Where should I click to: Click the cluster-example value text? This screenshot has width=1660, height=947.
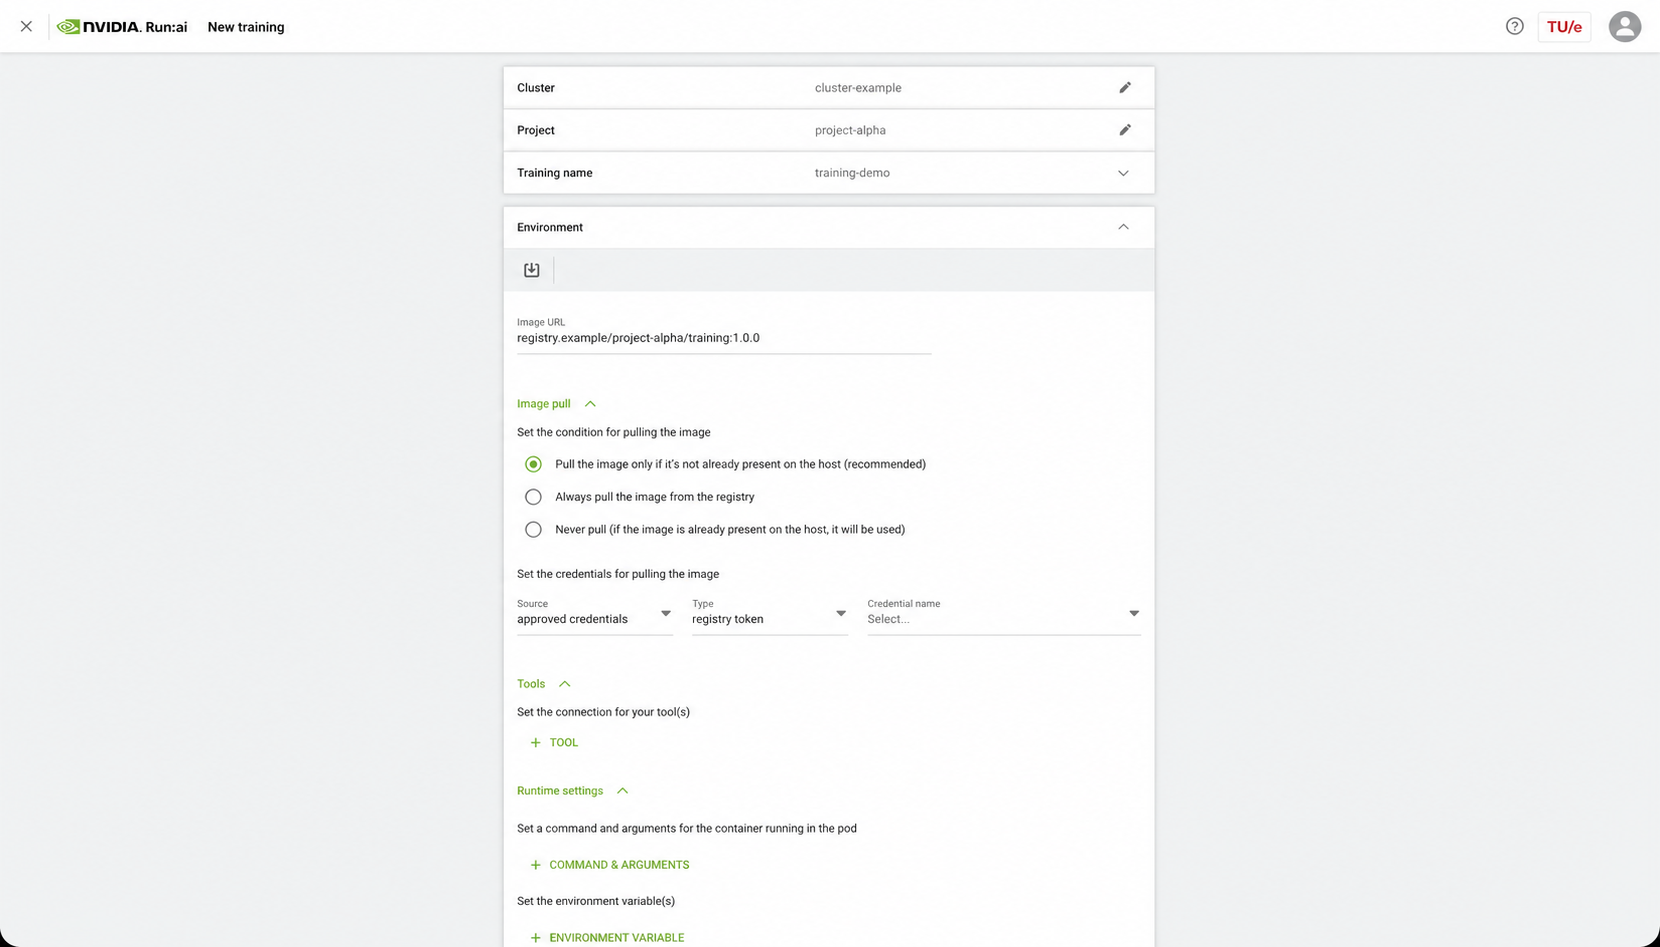pos(858,88)
